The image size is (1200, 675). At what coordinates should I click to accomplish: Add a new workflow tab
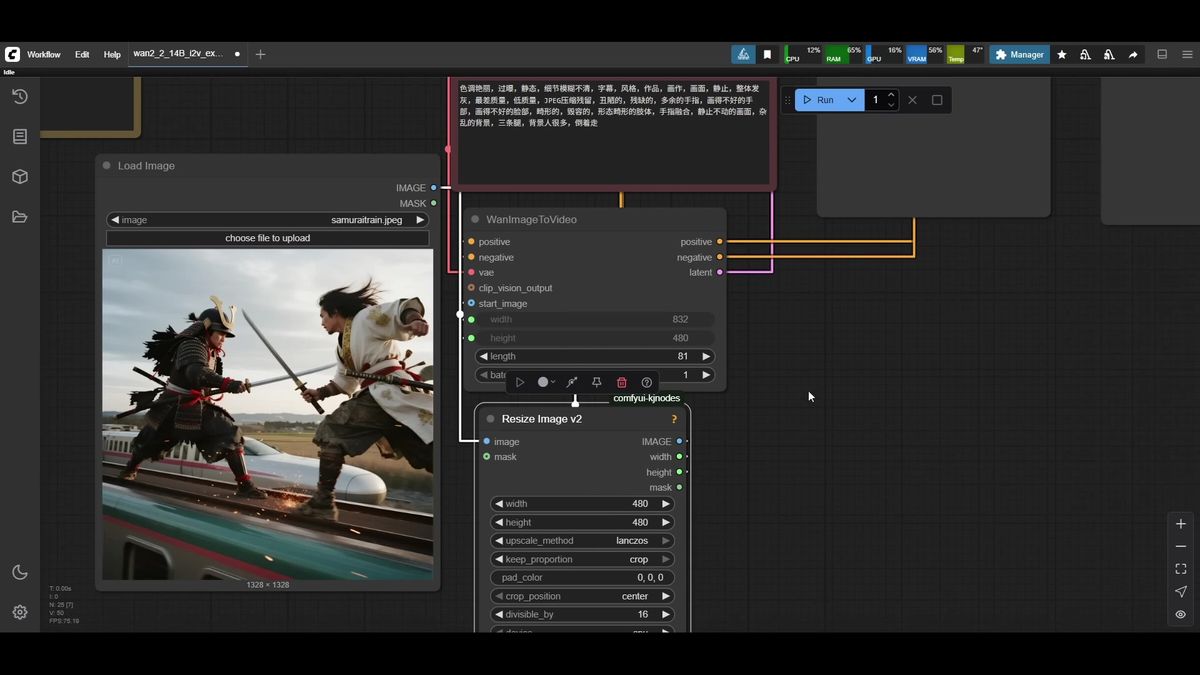point(260,54)
